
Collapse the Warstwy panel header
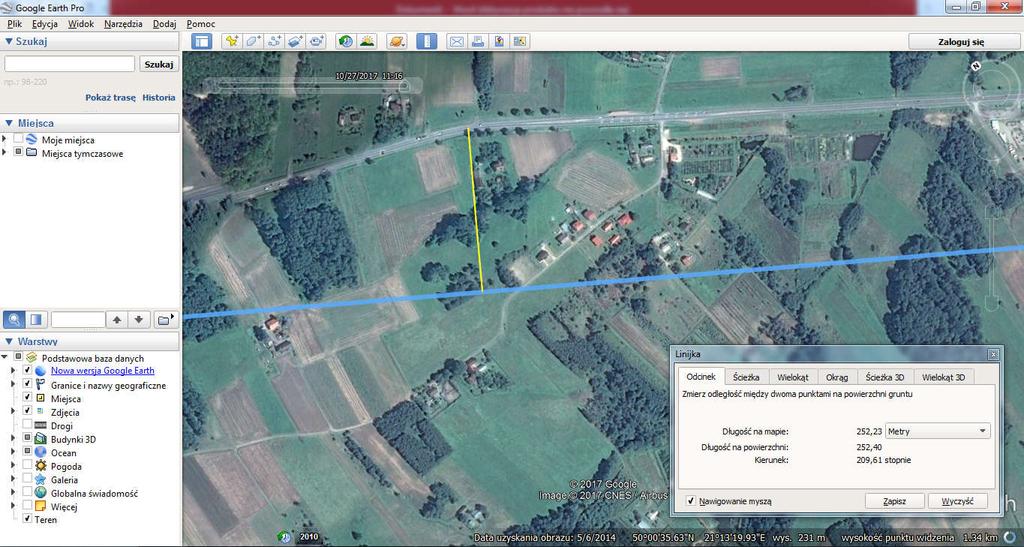click(x=9, y=341)
